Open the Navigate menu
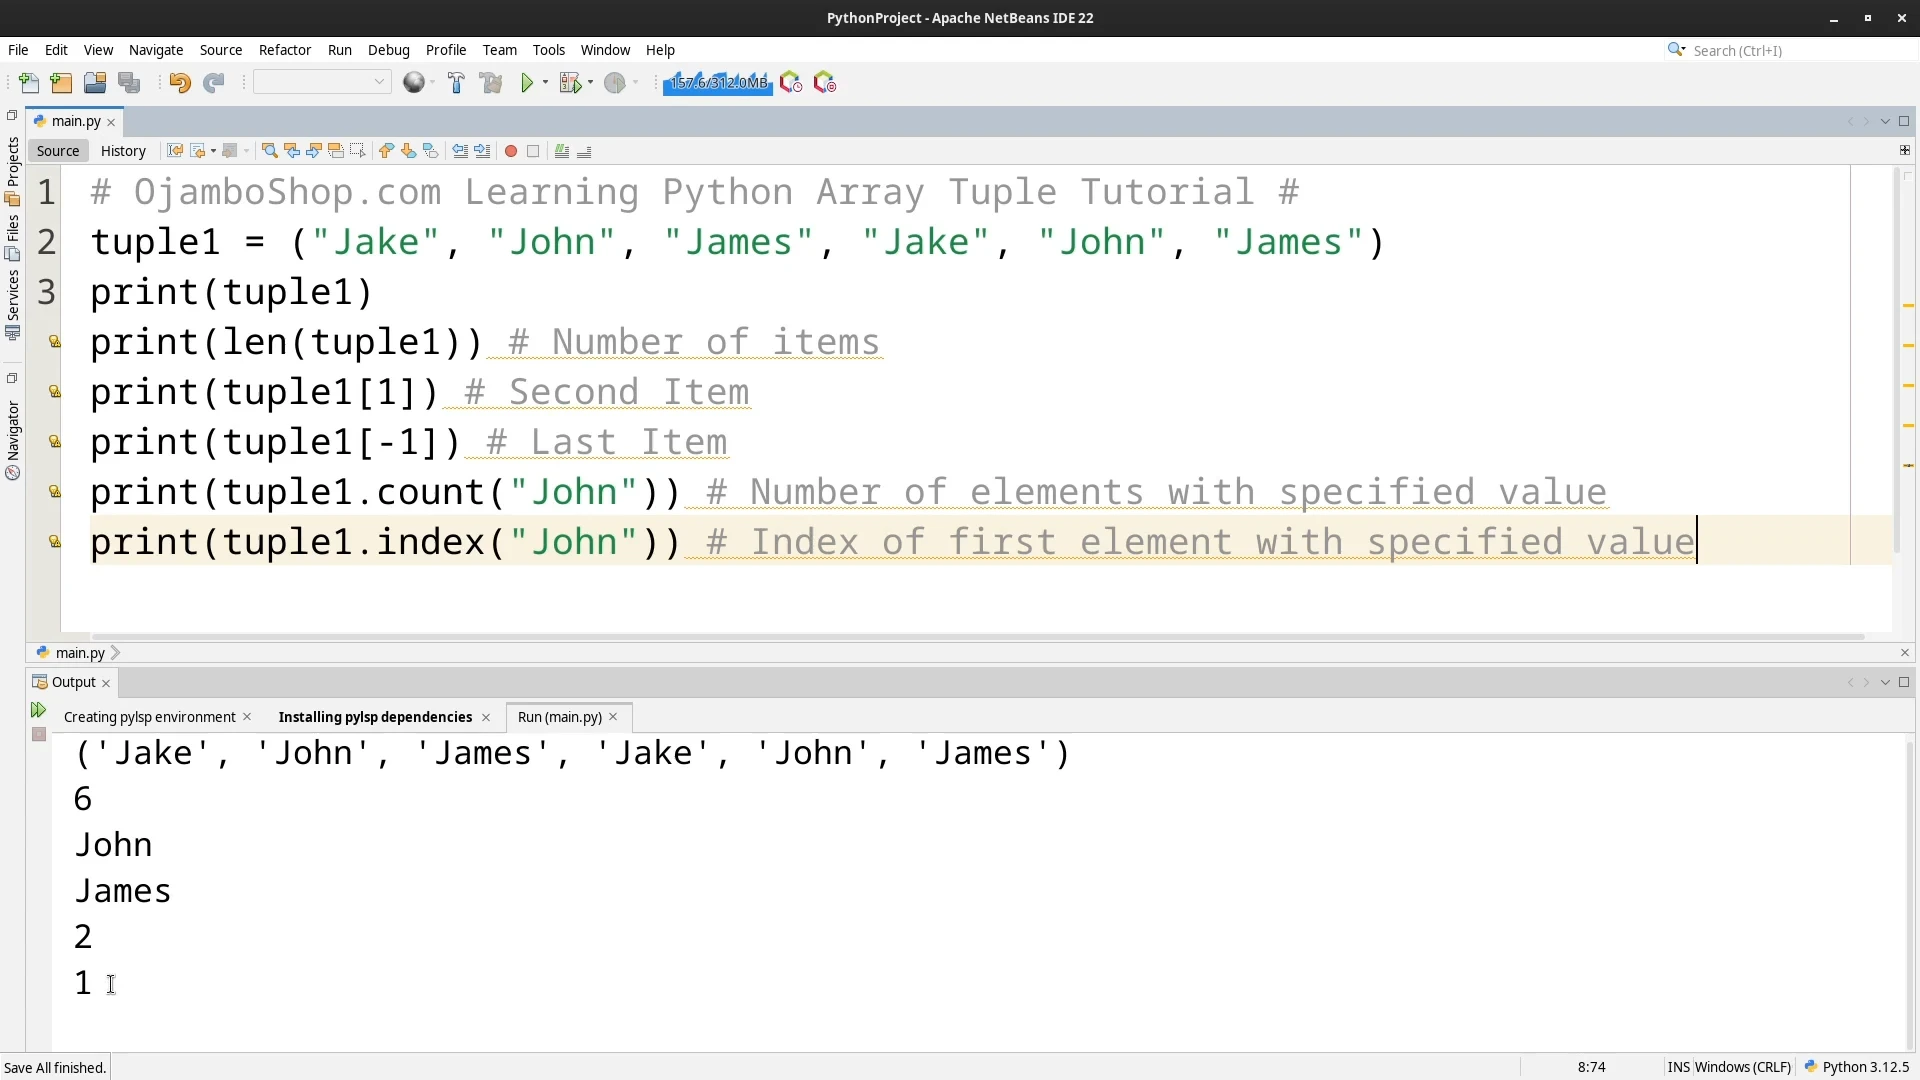The height and width of the screenshot is (1080, 1920). [x=156, y=50]
